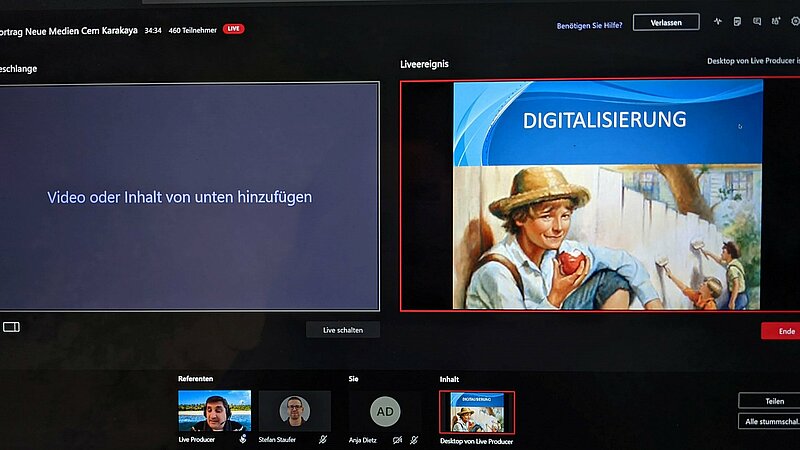Select Desktop von Live Producer content thumbnail
The width and height of the screenshot is (800, 450).
coord(477,412)
